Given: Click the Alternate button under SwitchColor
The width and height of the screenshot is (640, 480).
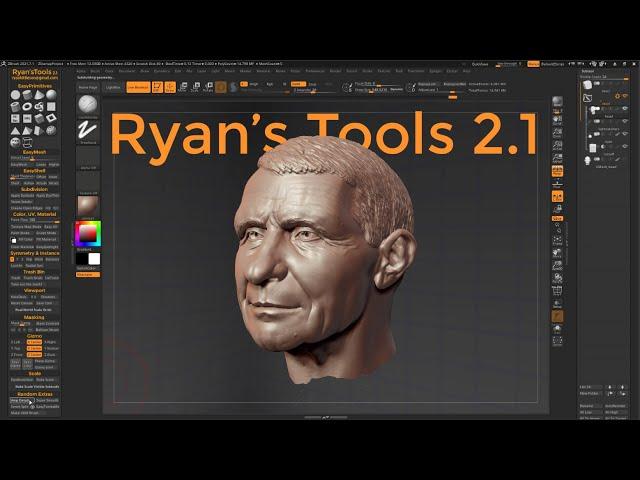Looking at the screenshot, I should tap(88, 275).
